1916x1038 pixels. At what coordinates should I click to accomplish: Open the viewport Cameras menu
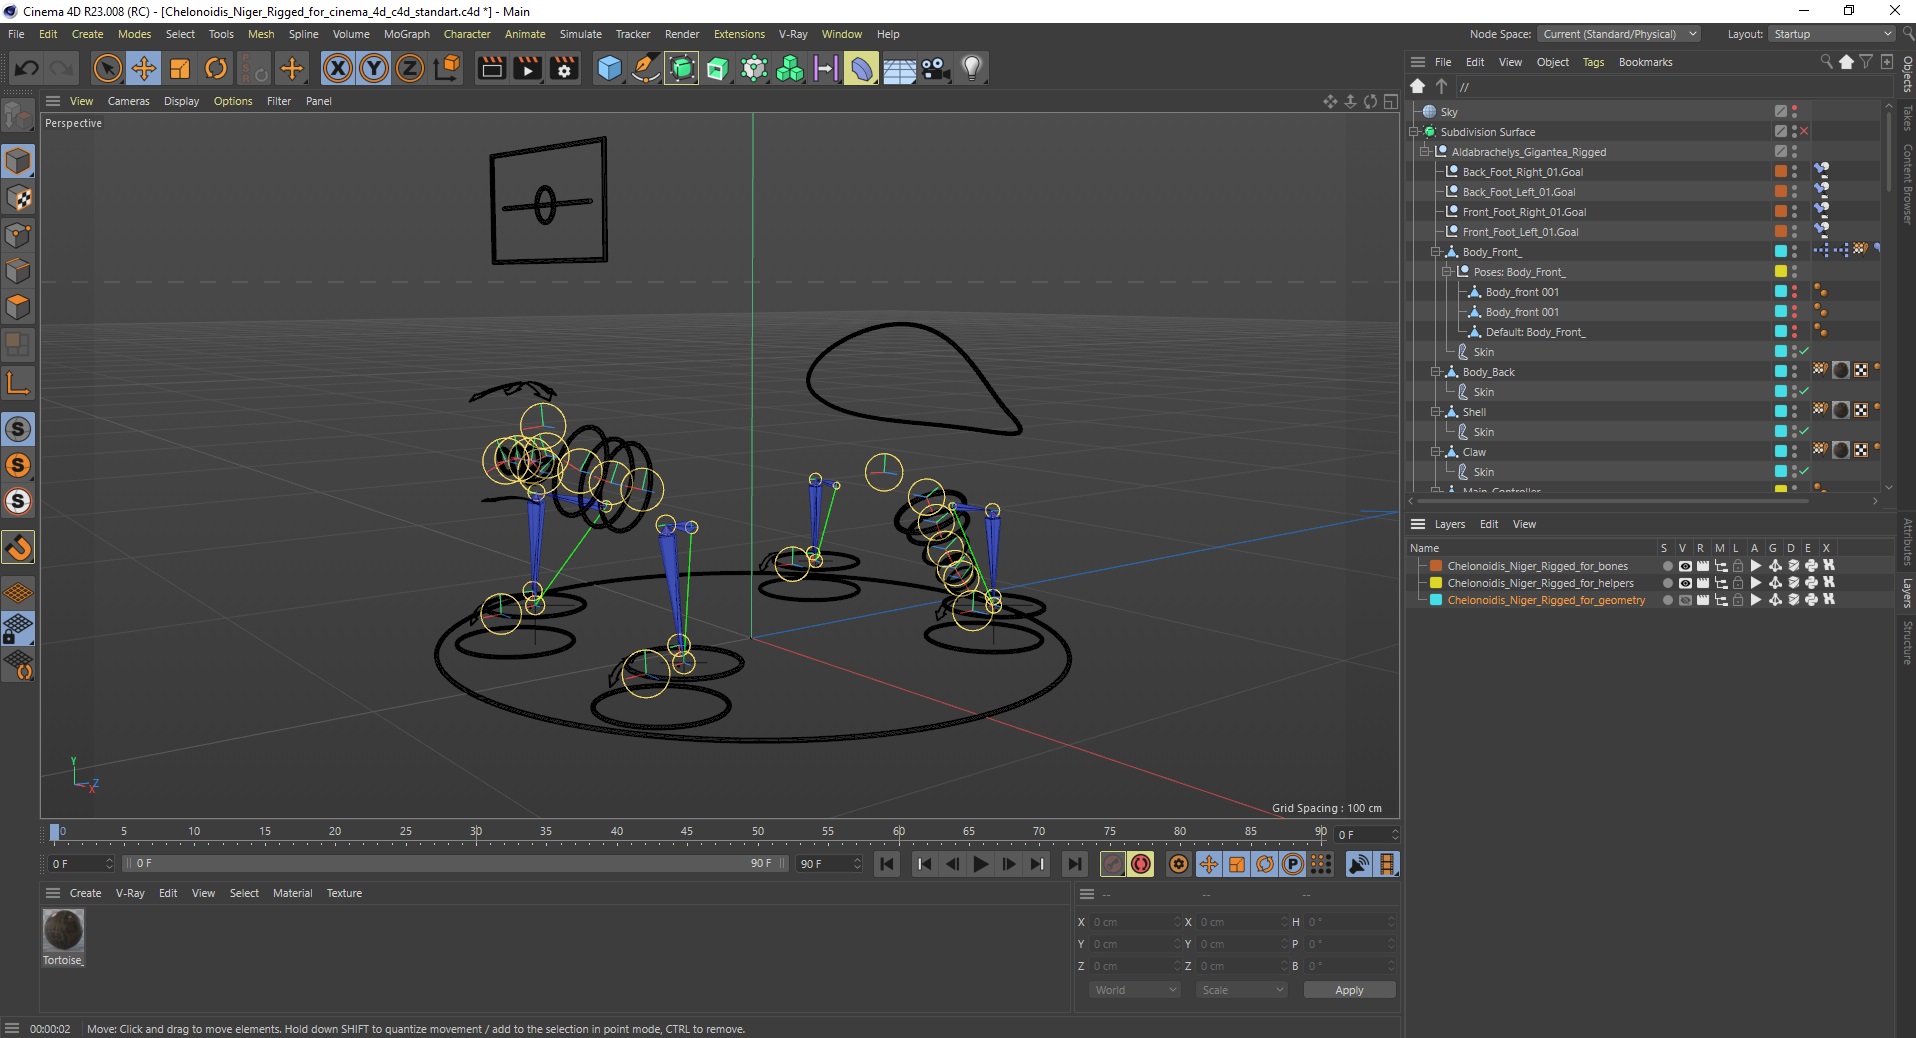128,101
